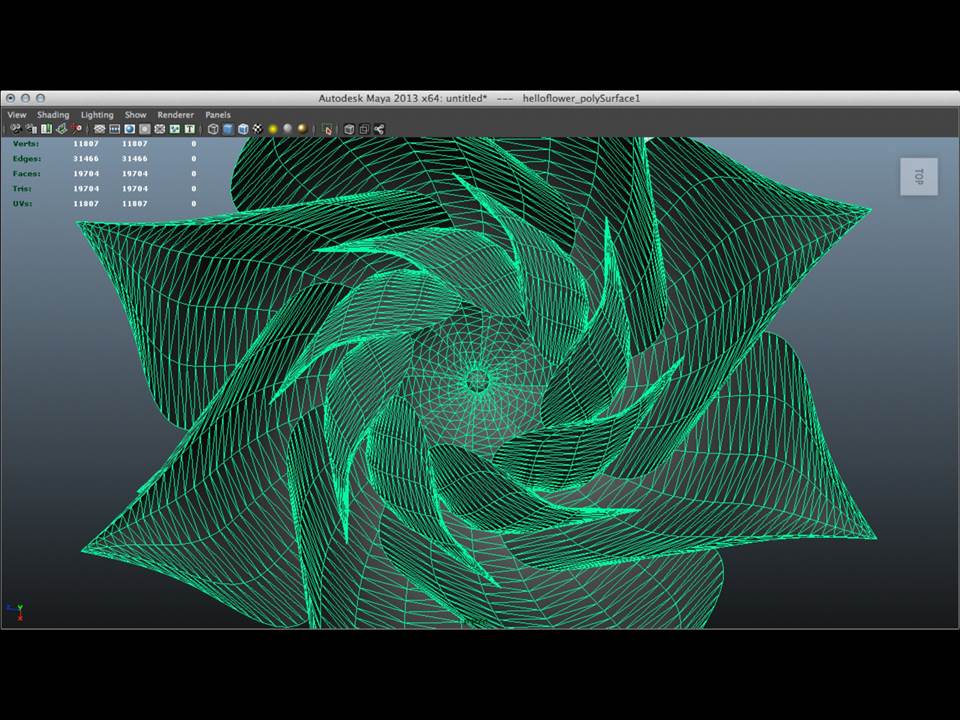Image resolution: width=960 pixels, height=720 pixels.
Task: Switch to Smooth Shade All mode
Action: click(x=228, y=129)
